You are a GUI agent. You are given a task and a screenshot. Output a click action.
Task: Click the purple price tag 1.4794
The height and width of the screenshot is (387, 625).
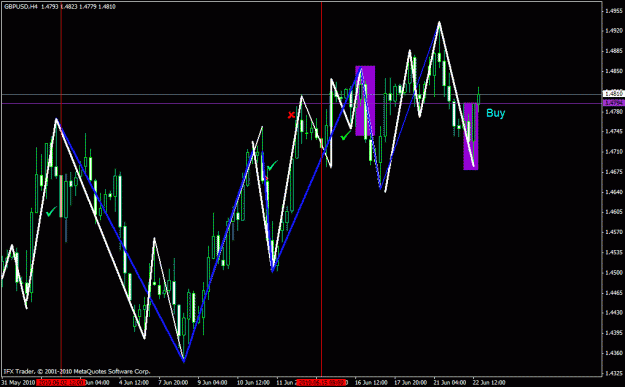[614, 103]
